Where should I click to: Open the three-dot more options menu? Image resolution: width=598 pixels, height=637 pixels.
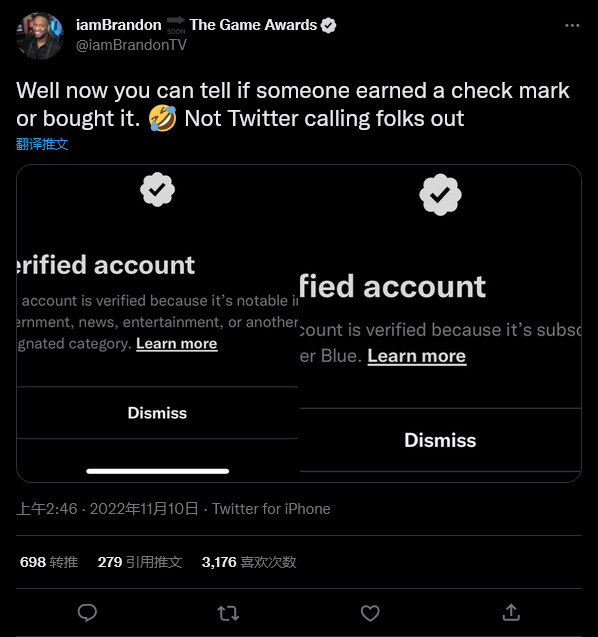[572, 26]
